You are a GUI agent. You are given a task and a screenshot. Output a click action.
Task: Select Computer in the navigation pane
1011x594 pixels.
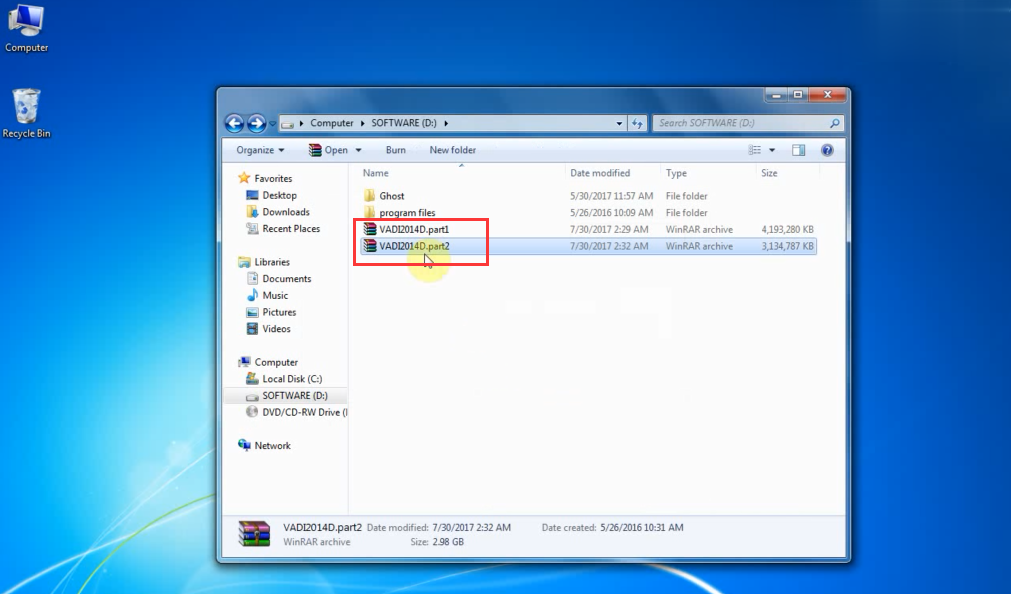point(276,362)
